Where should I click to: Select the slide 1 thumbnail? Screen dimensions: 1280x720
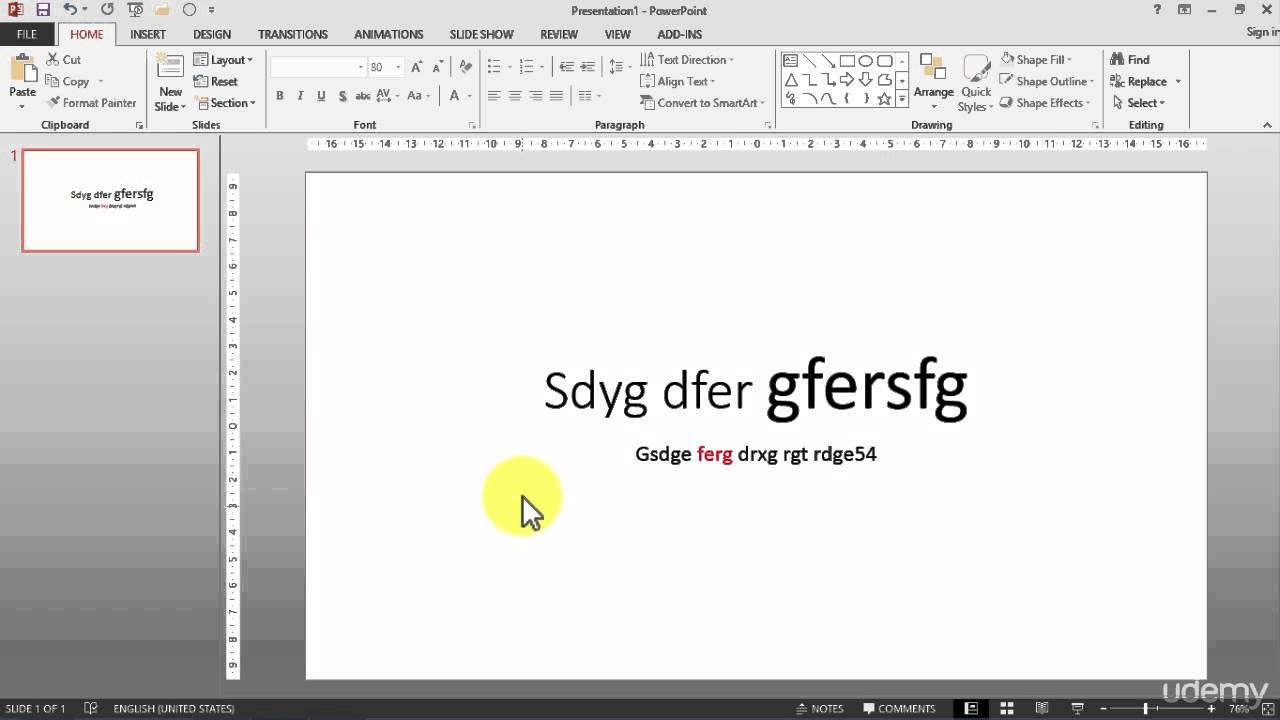(x=110, y=199)
